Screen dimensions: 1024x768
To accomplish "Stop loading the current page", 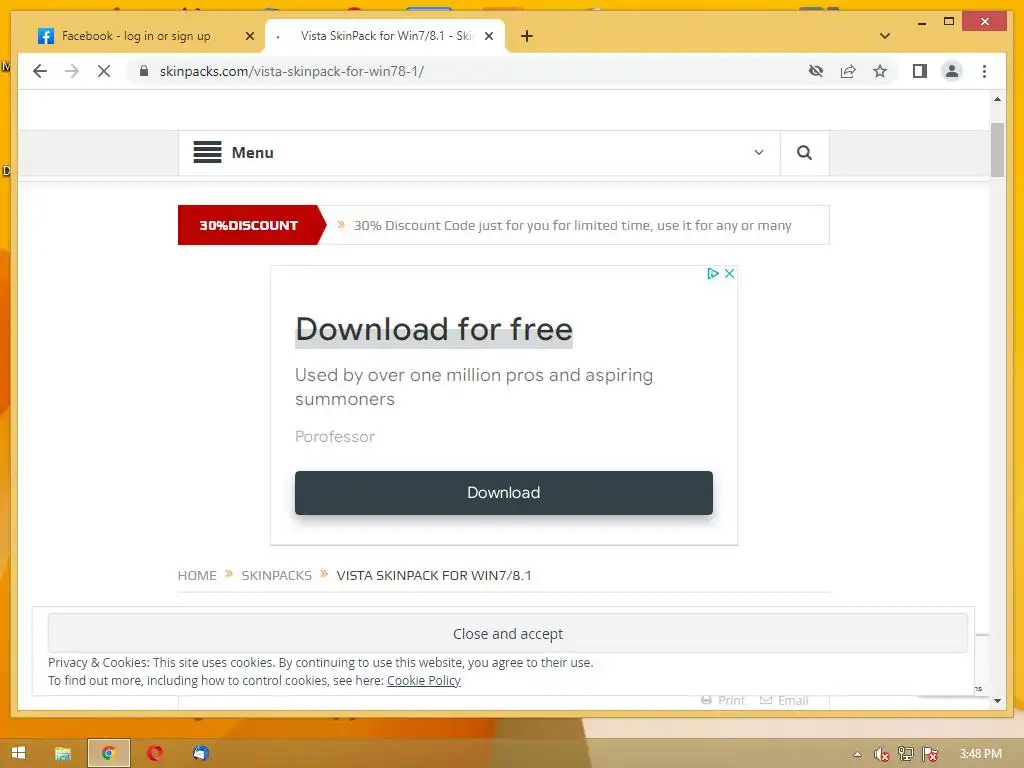I will tap(104, 71).
